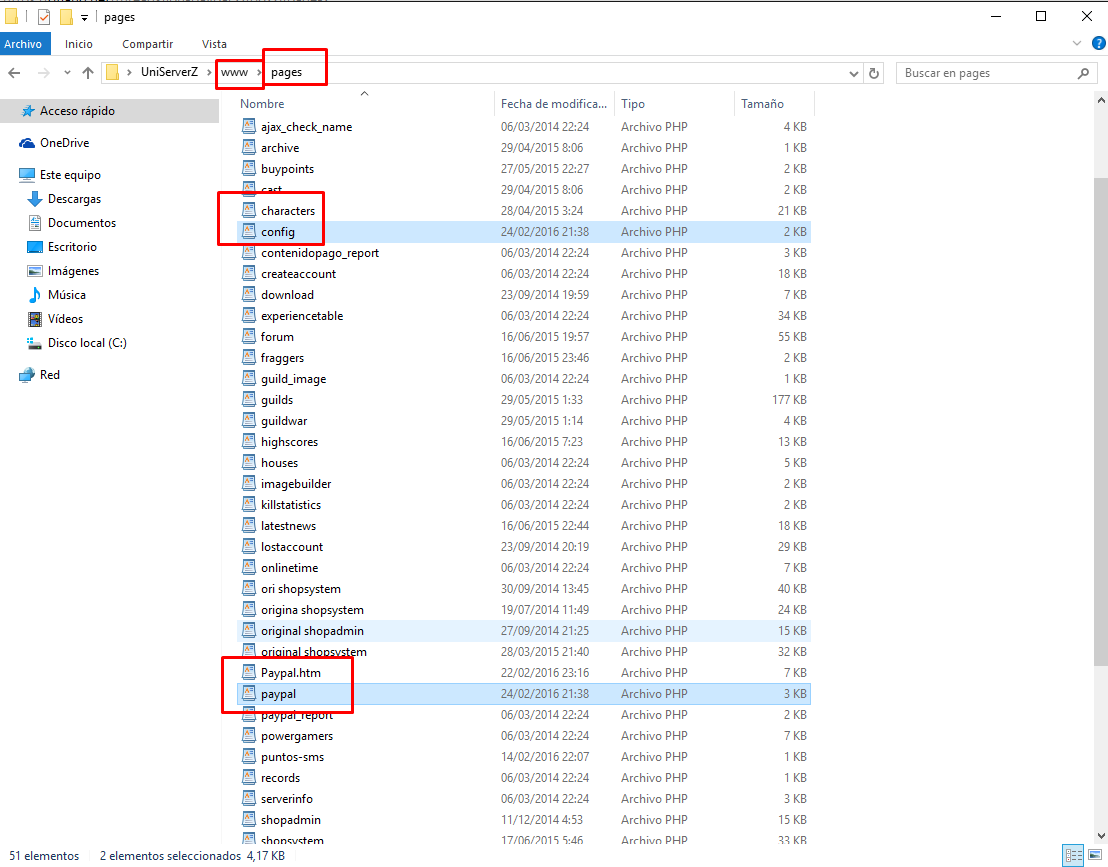Select the forum file icon

[x=249, y=336]
